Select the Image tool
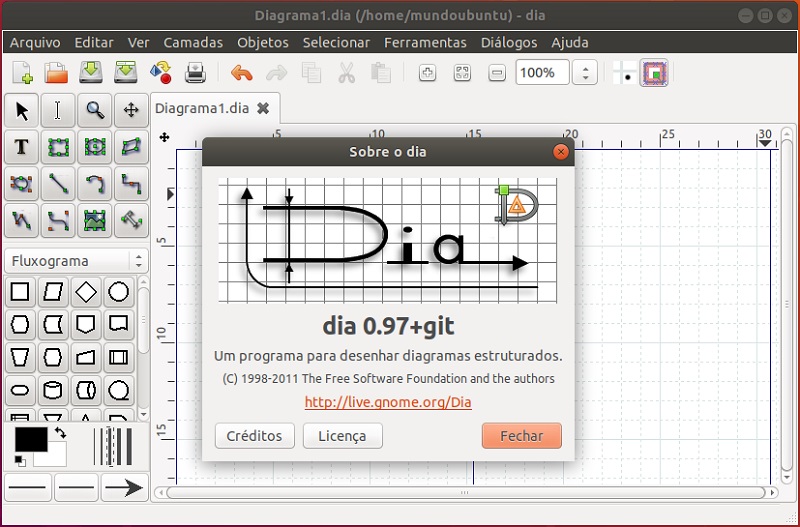Viewport: 800px width, 527px height. click(x=94, y=220)
